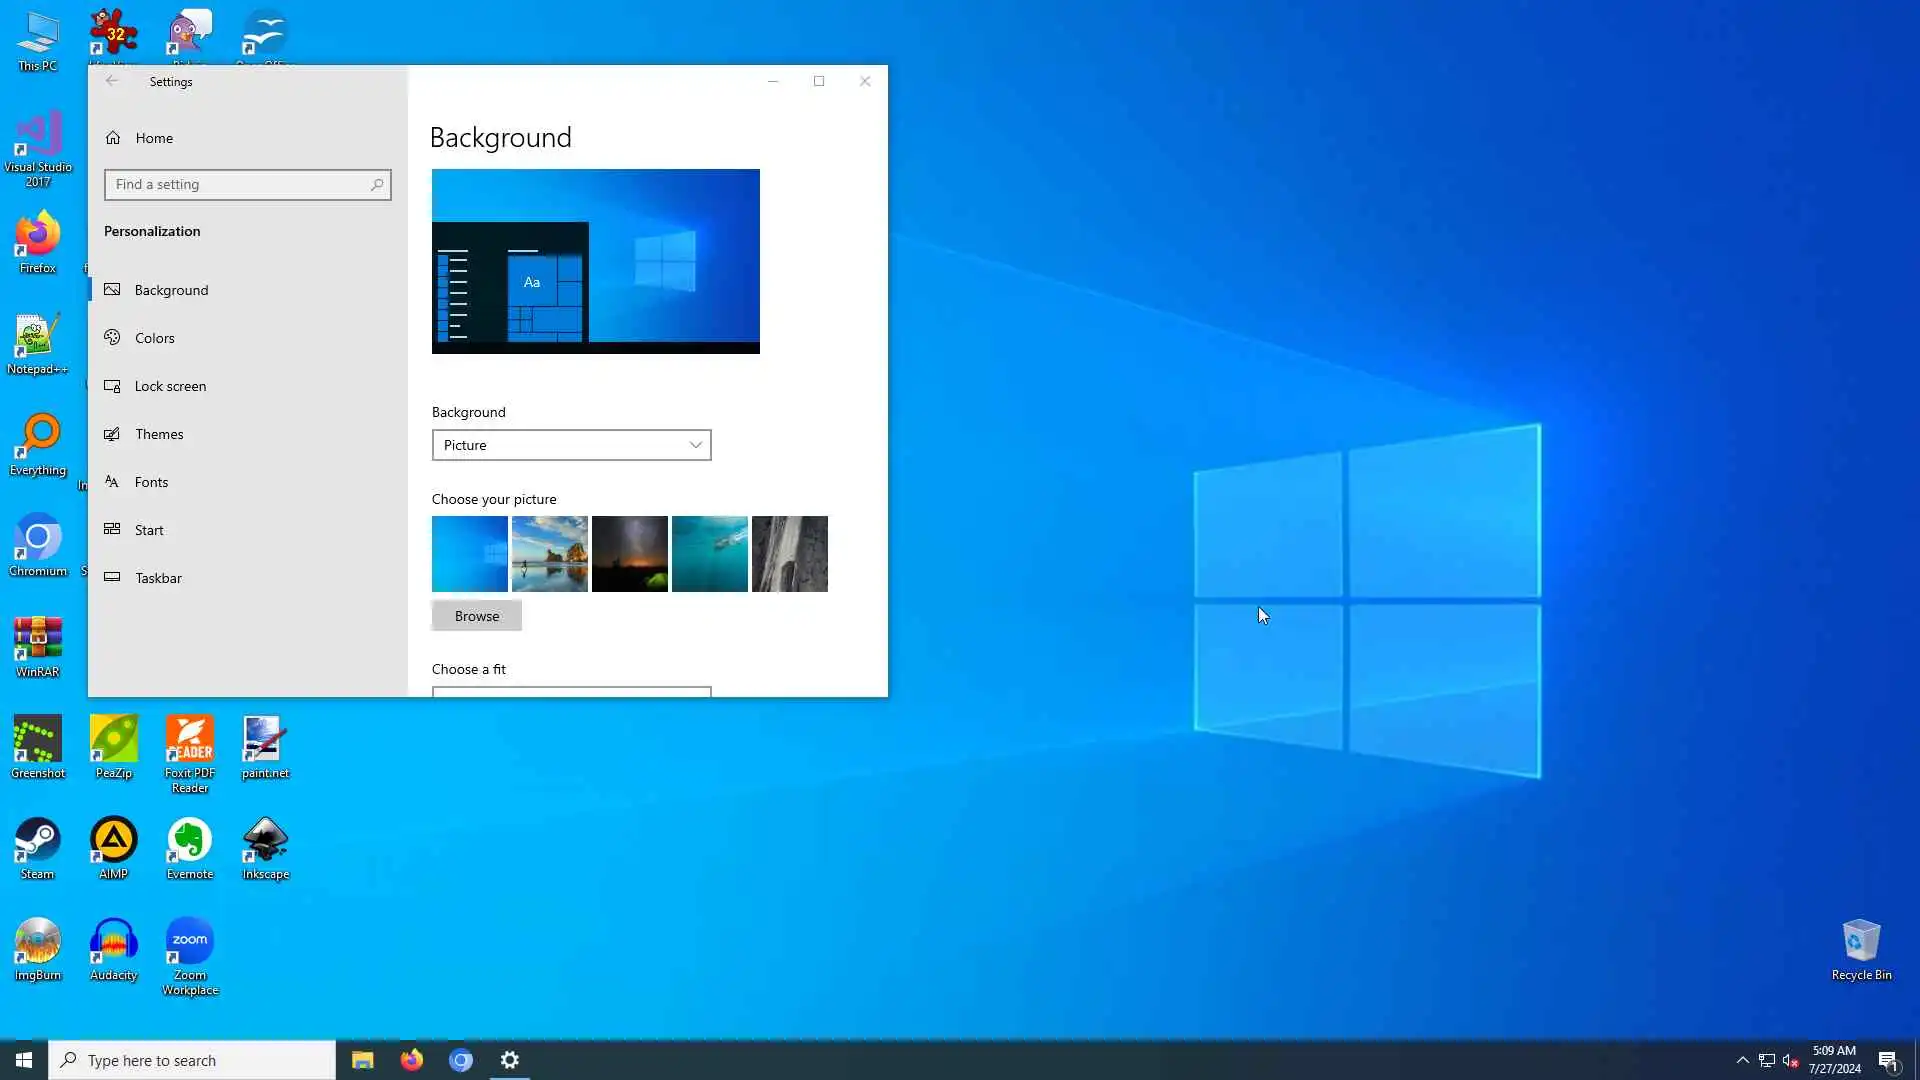Choose the beach rock landscape picture thumbnail
Screen dimensions: 1920x1080
pyautogui.click(x=549, y=554)
